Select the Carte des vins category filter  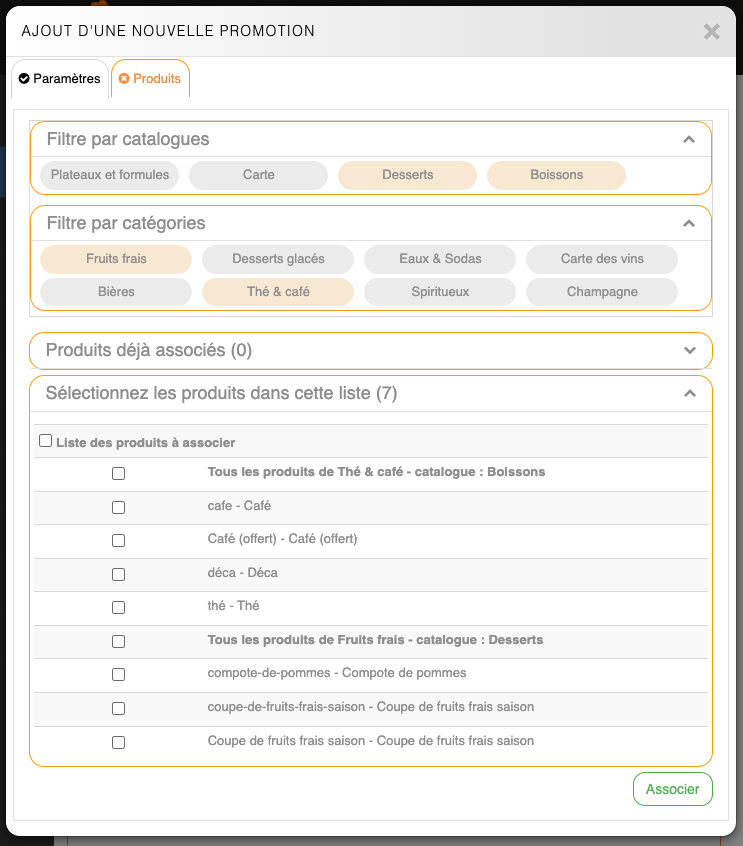[601, 259]
